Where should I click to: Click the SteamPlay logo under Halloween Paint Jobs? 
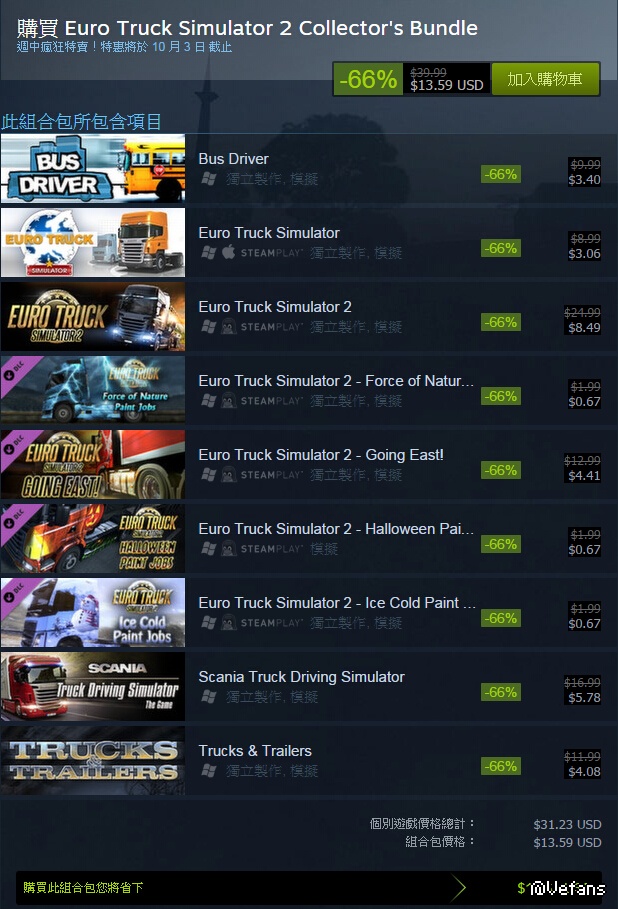click(x=271, y=549)
